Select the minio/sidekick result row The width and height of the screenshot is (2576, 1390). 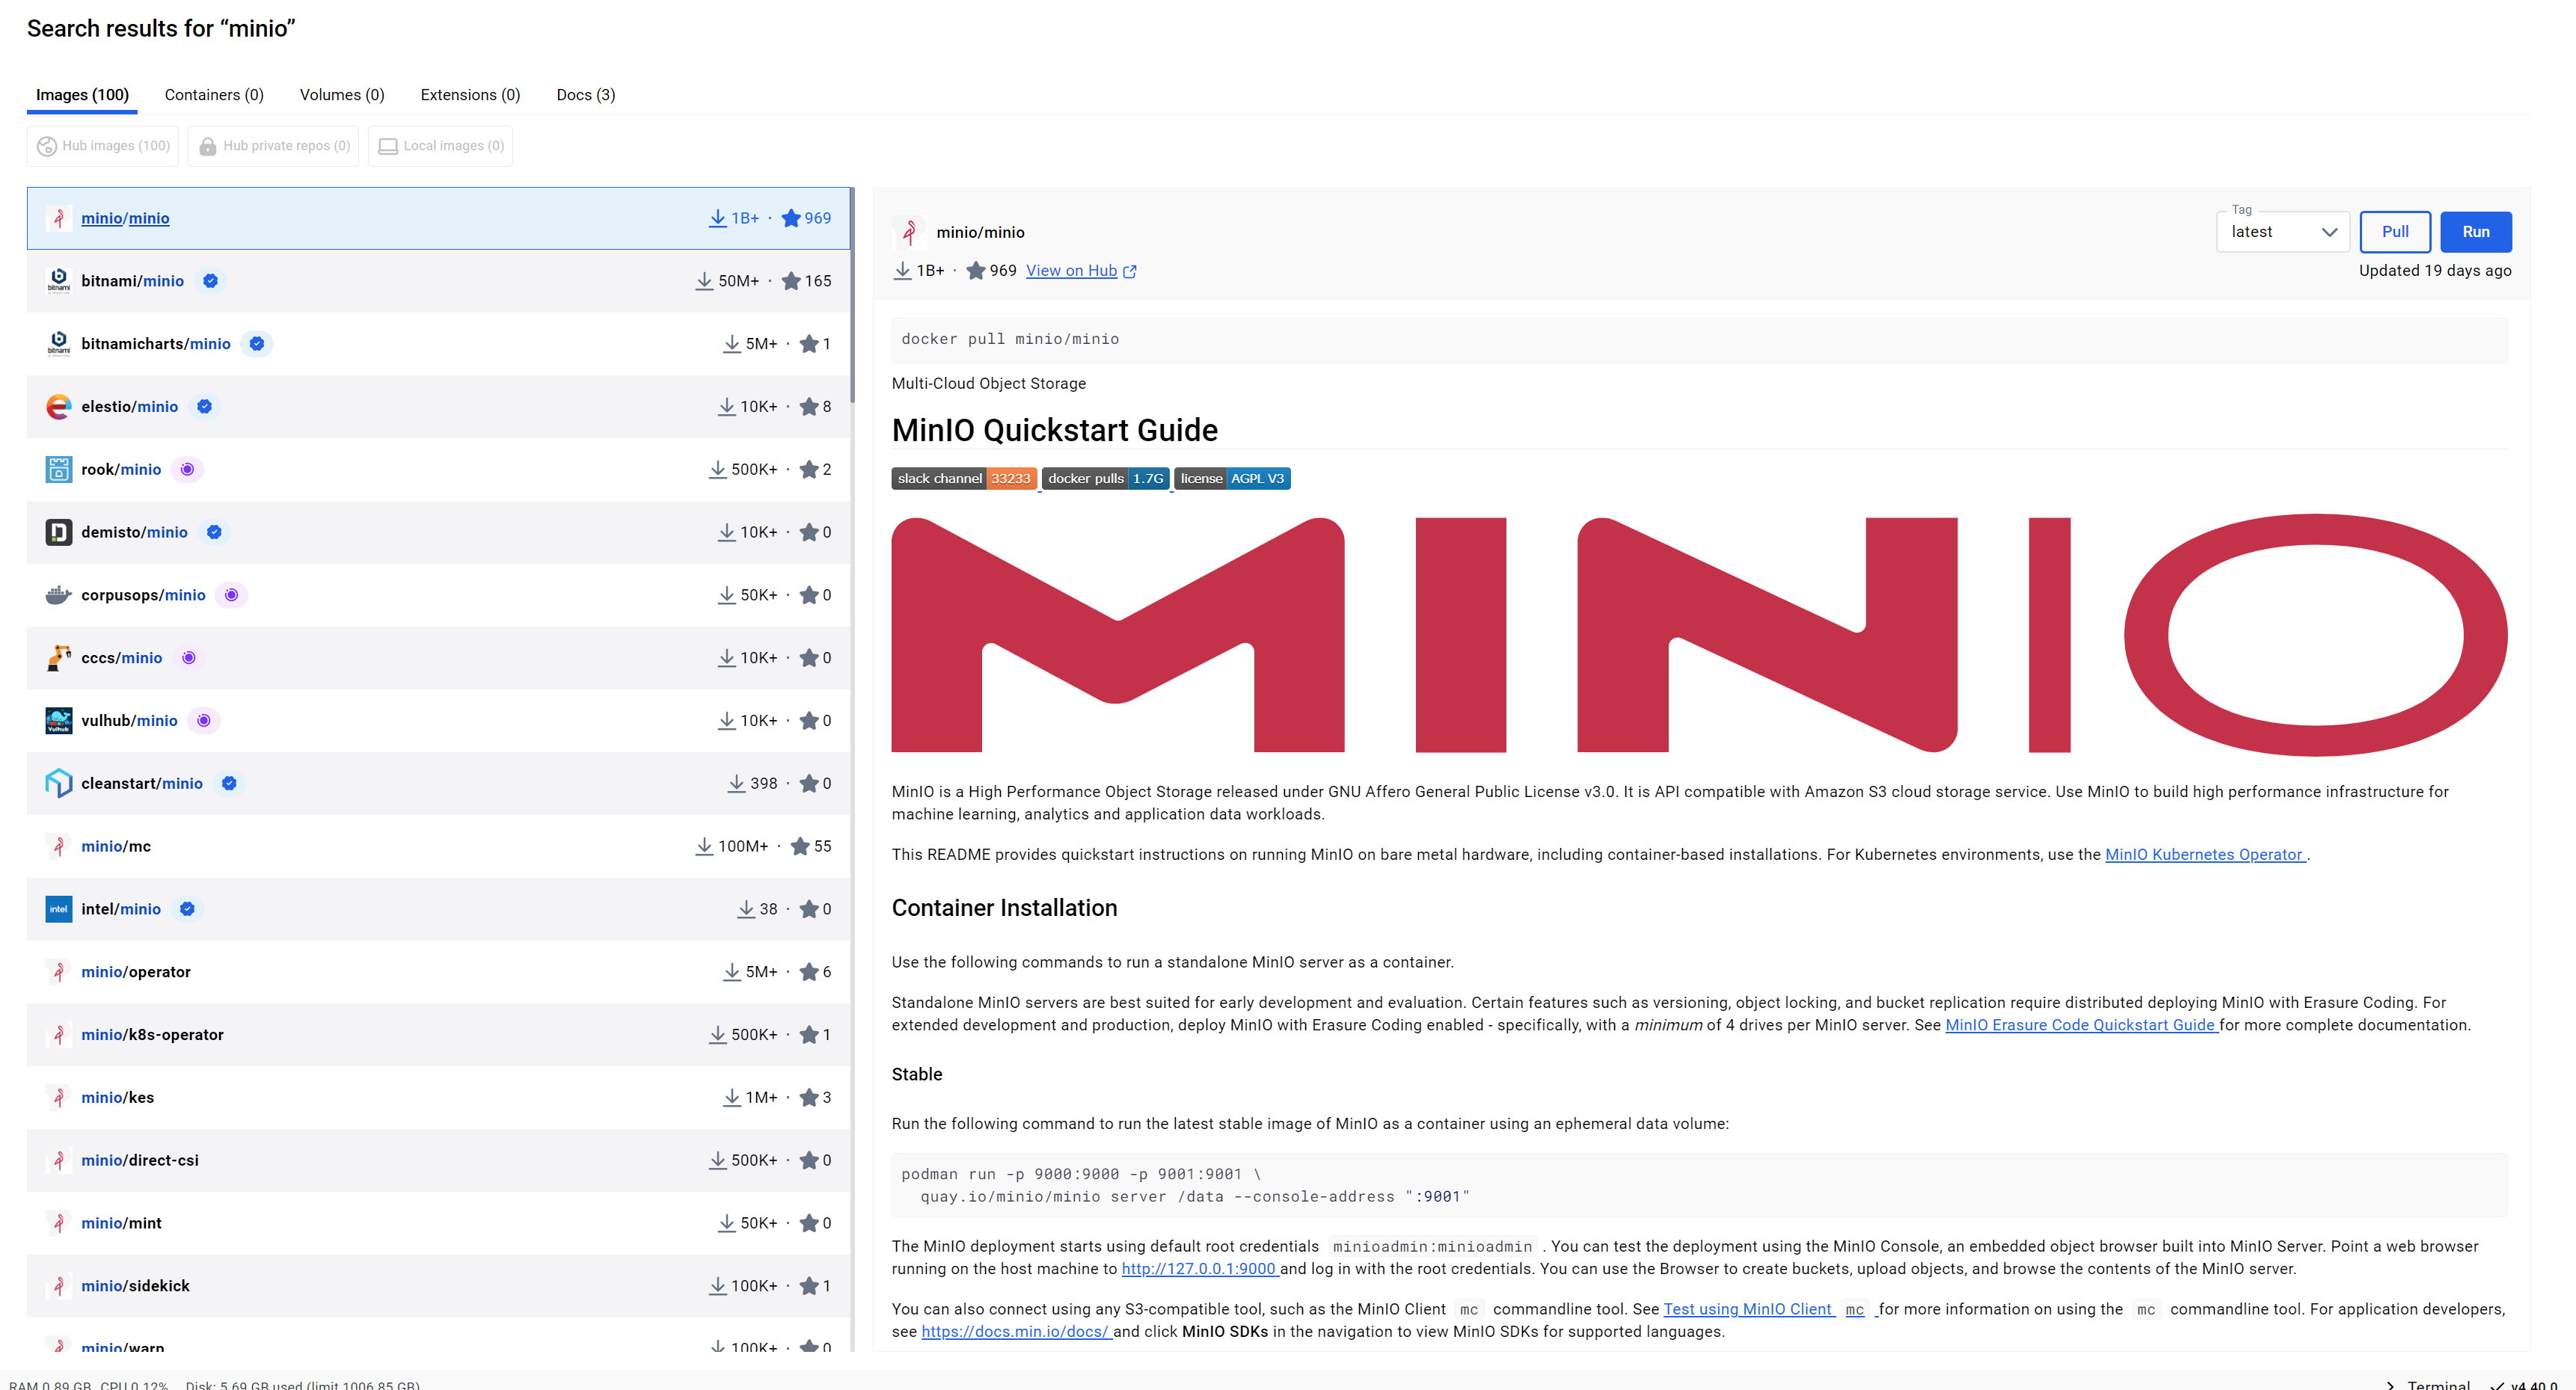tap(438, 1286)
